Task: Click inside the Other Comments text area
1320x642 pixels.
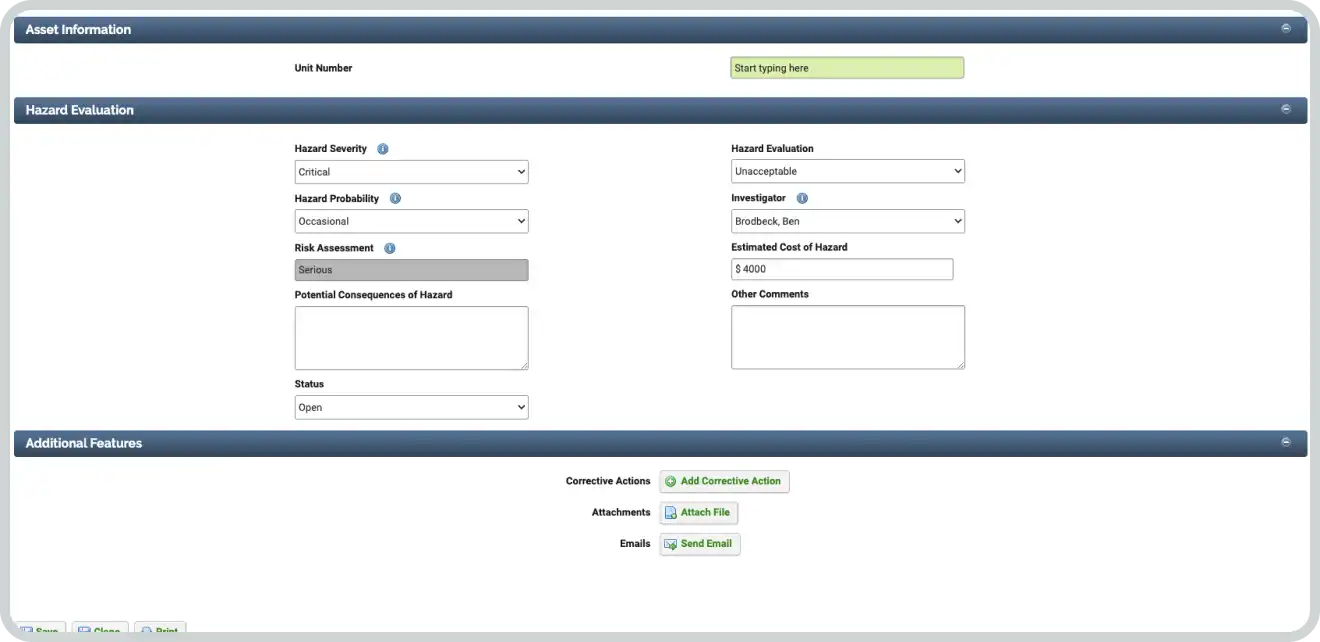Action: [x=847, y=337]
